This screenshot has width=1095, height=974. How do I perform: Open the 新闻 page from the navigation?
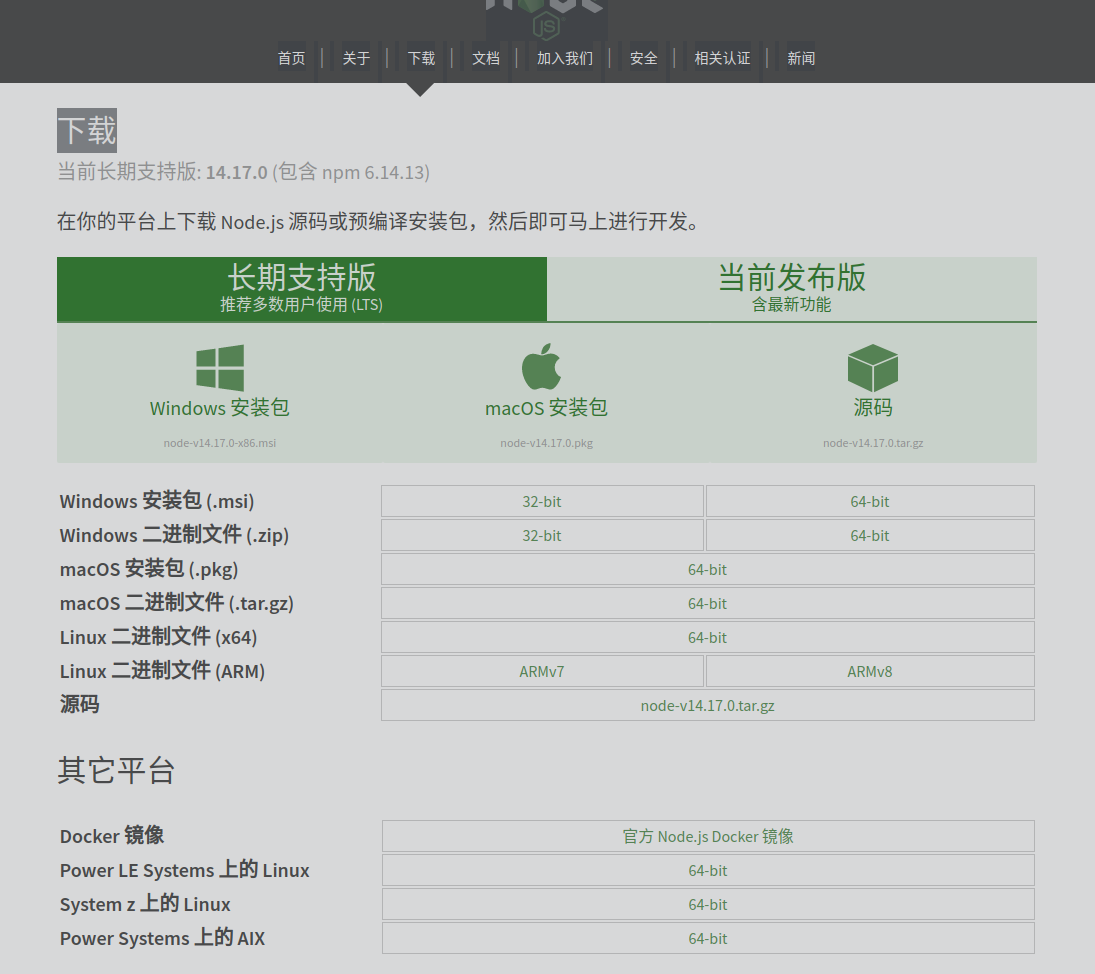[801, 58]
